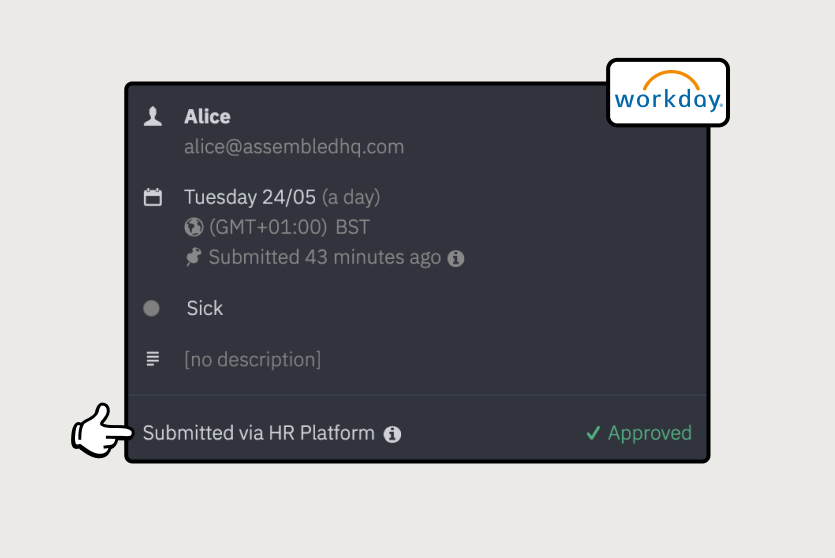Click info icon beside HR Platform
The width and height of the screenshot is (835, 558).
pos(393,434)
